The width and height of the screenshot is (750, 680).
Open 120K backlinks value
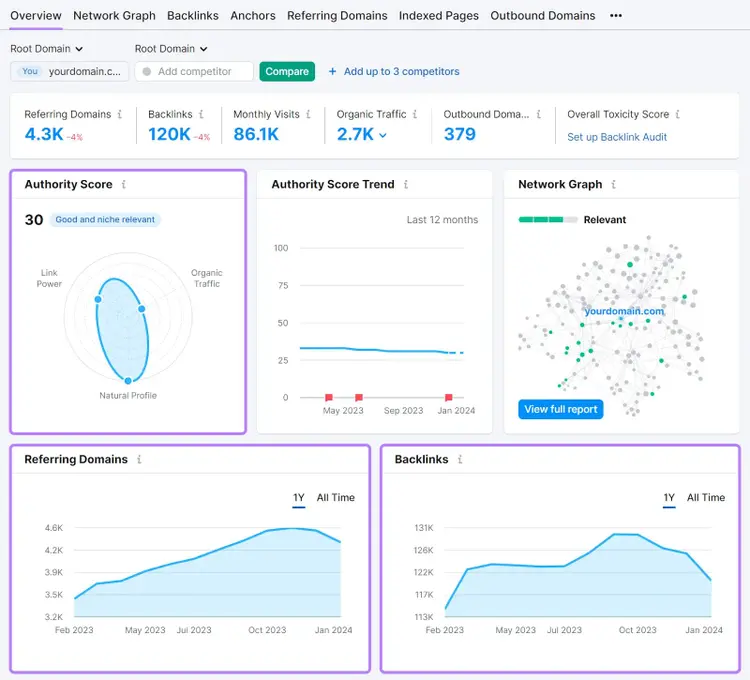tap(169, 134)
